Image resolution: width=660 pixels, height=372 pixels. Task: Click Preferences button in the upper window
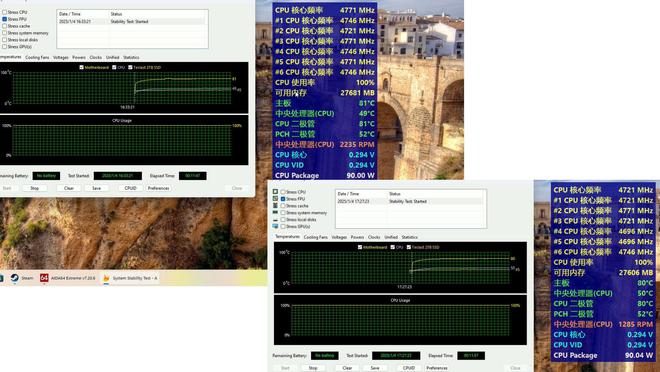pyautogui.click(x=158, y=188)
